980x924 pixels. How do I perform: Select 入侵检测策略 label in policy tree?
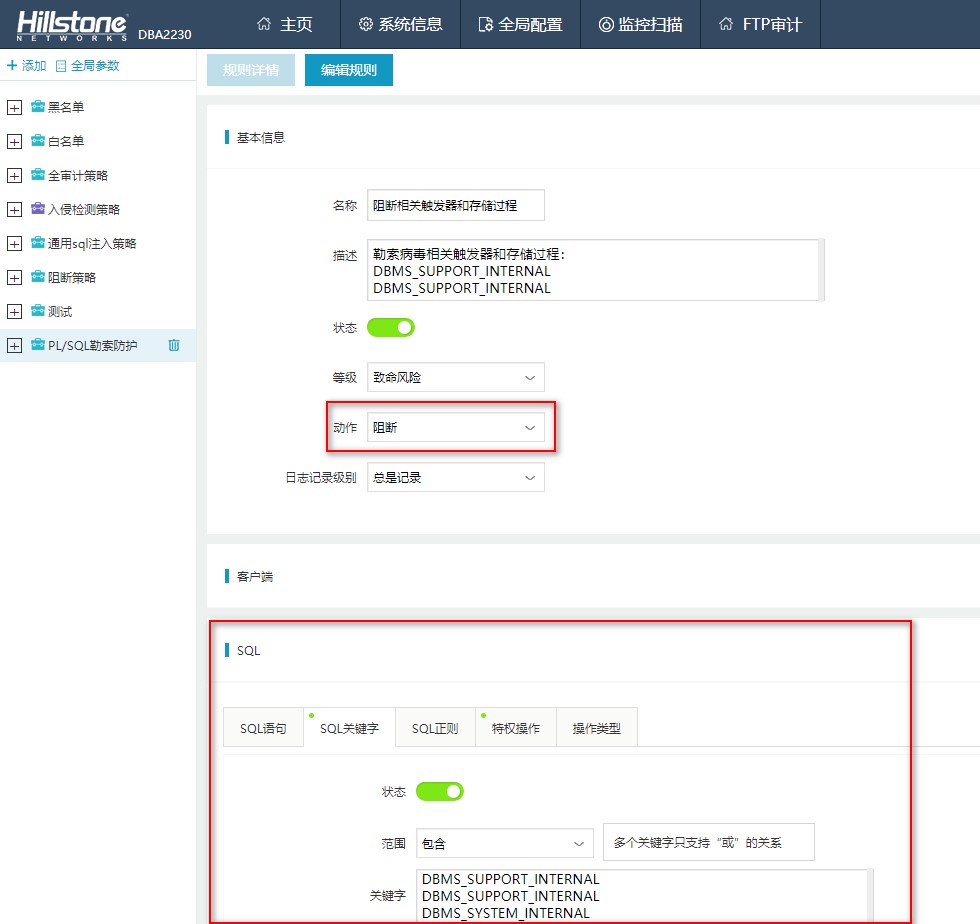point(84,209)
